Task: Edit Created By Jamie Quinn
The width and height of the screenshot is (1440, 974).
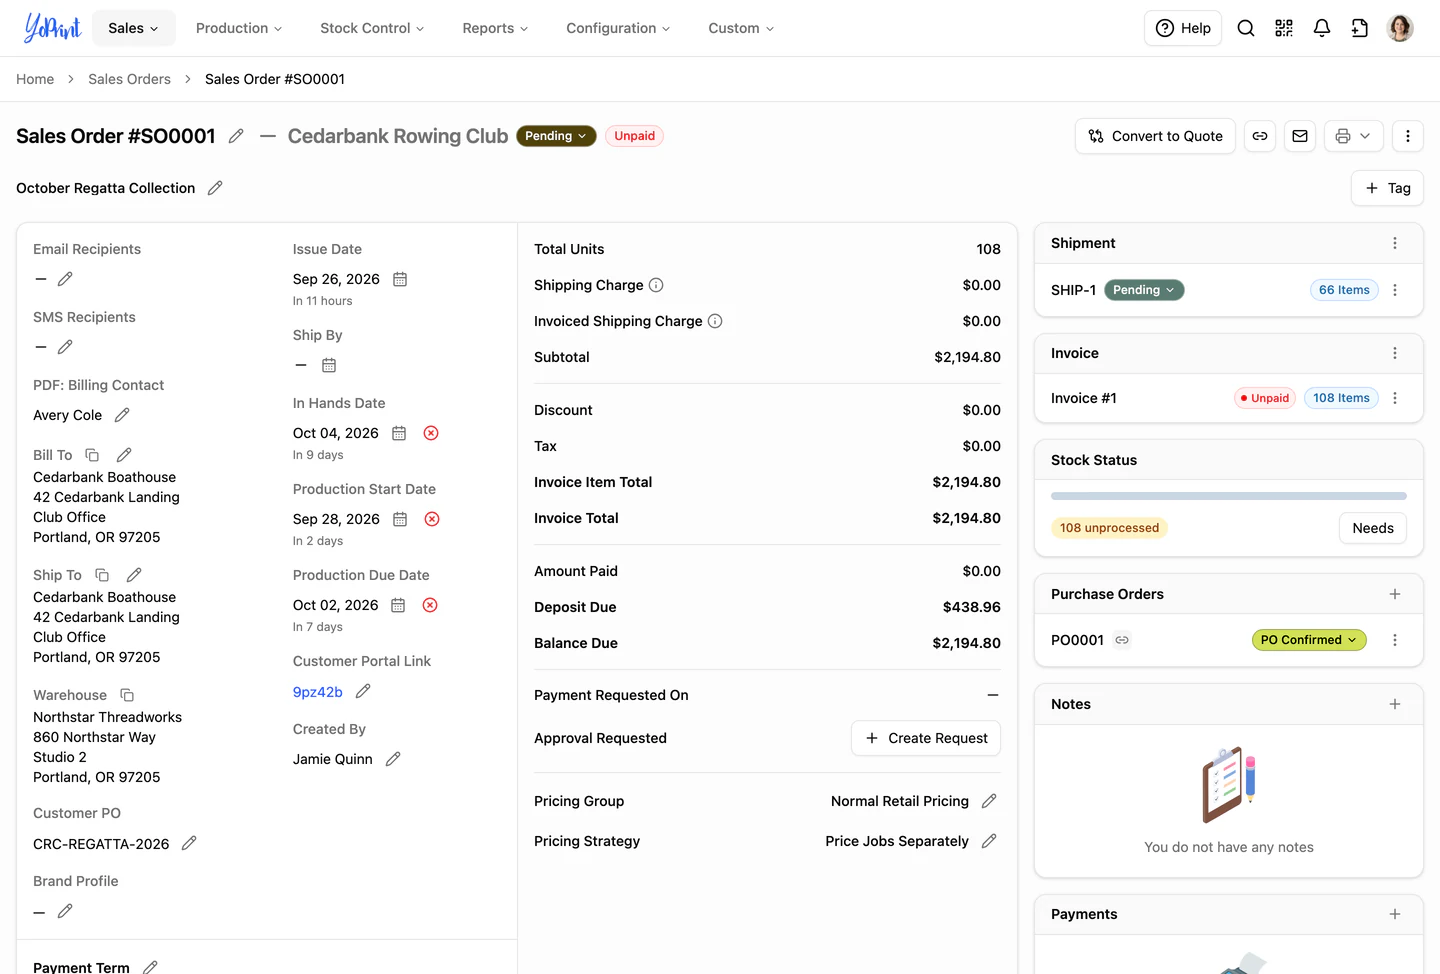Action: pyautogui.click(x=393, y=759)
